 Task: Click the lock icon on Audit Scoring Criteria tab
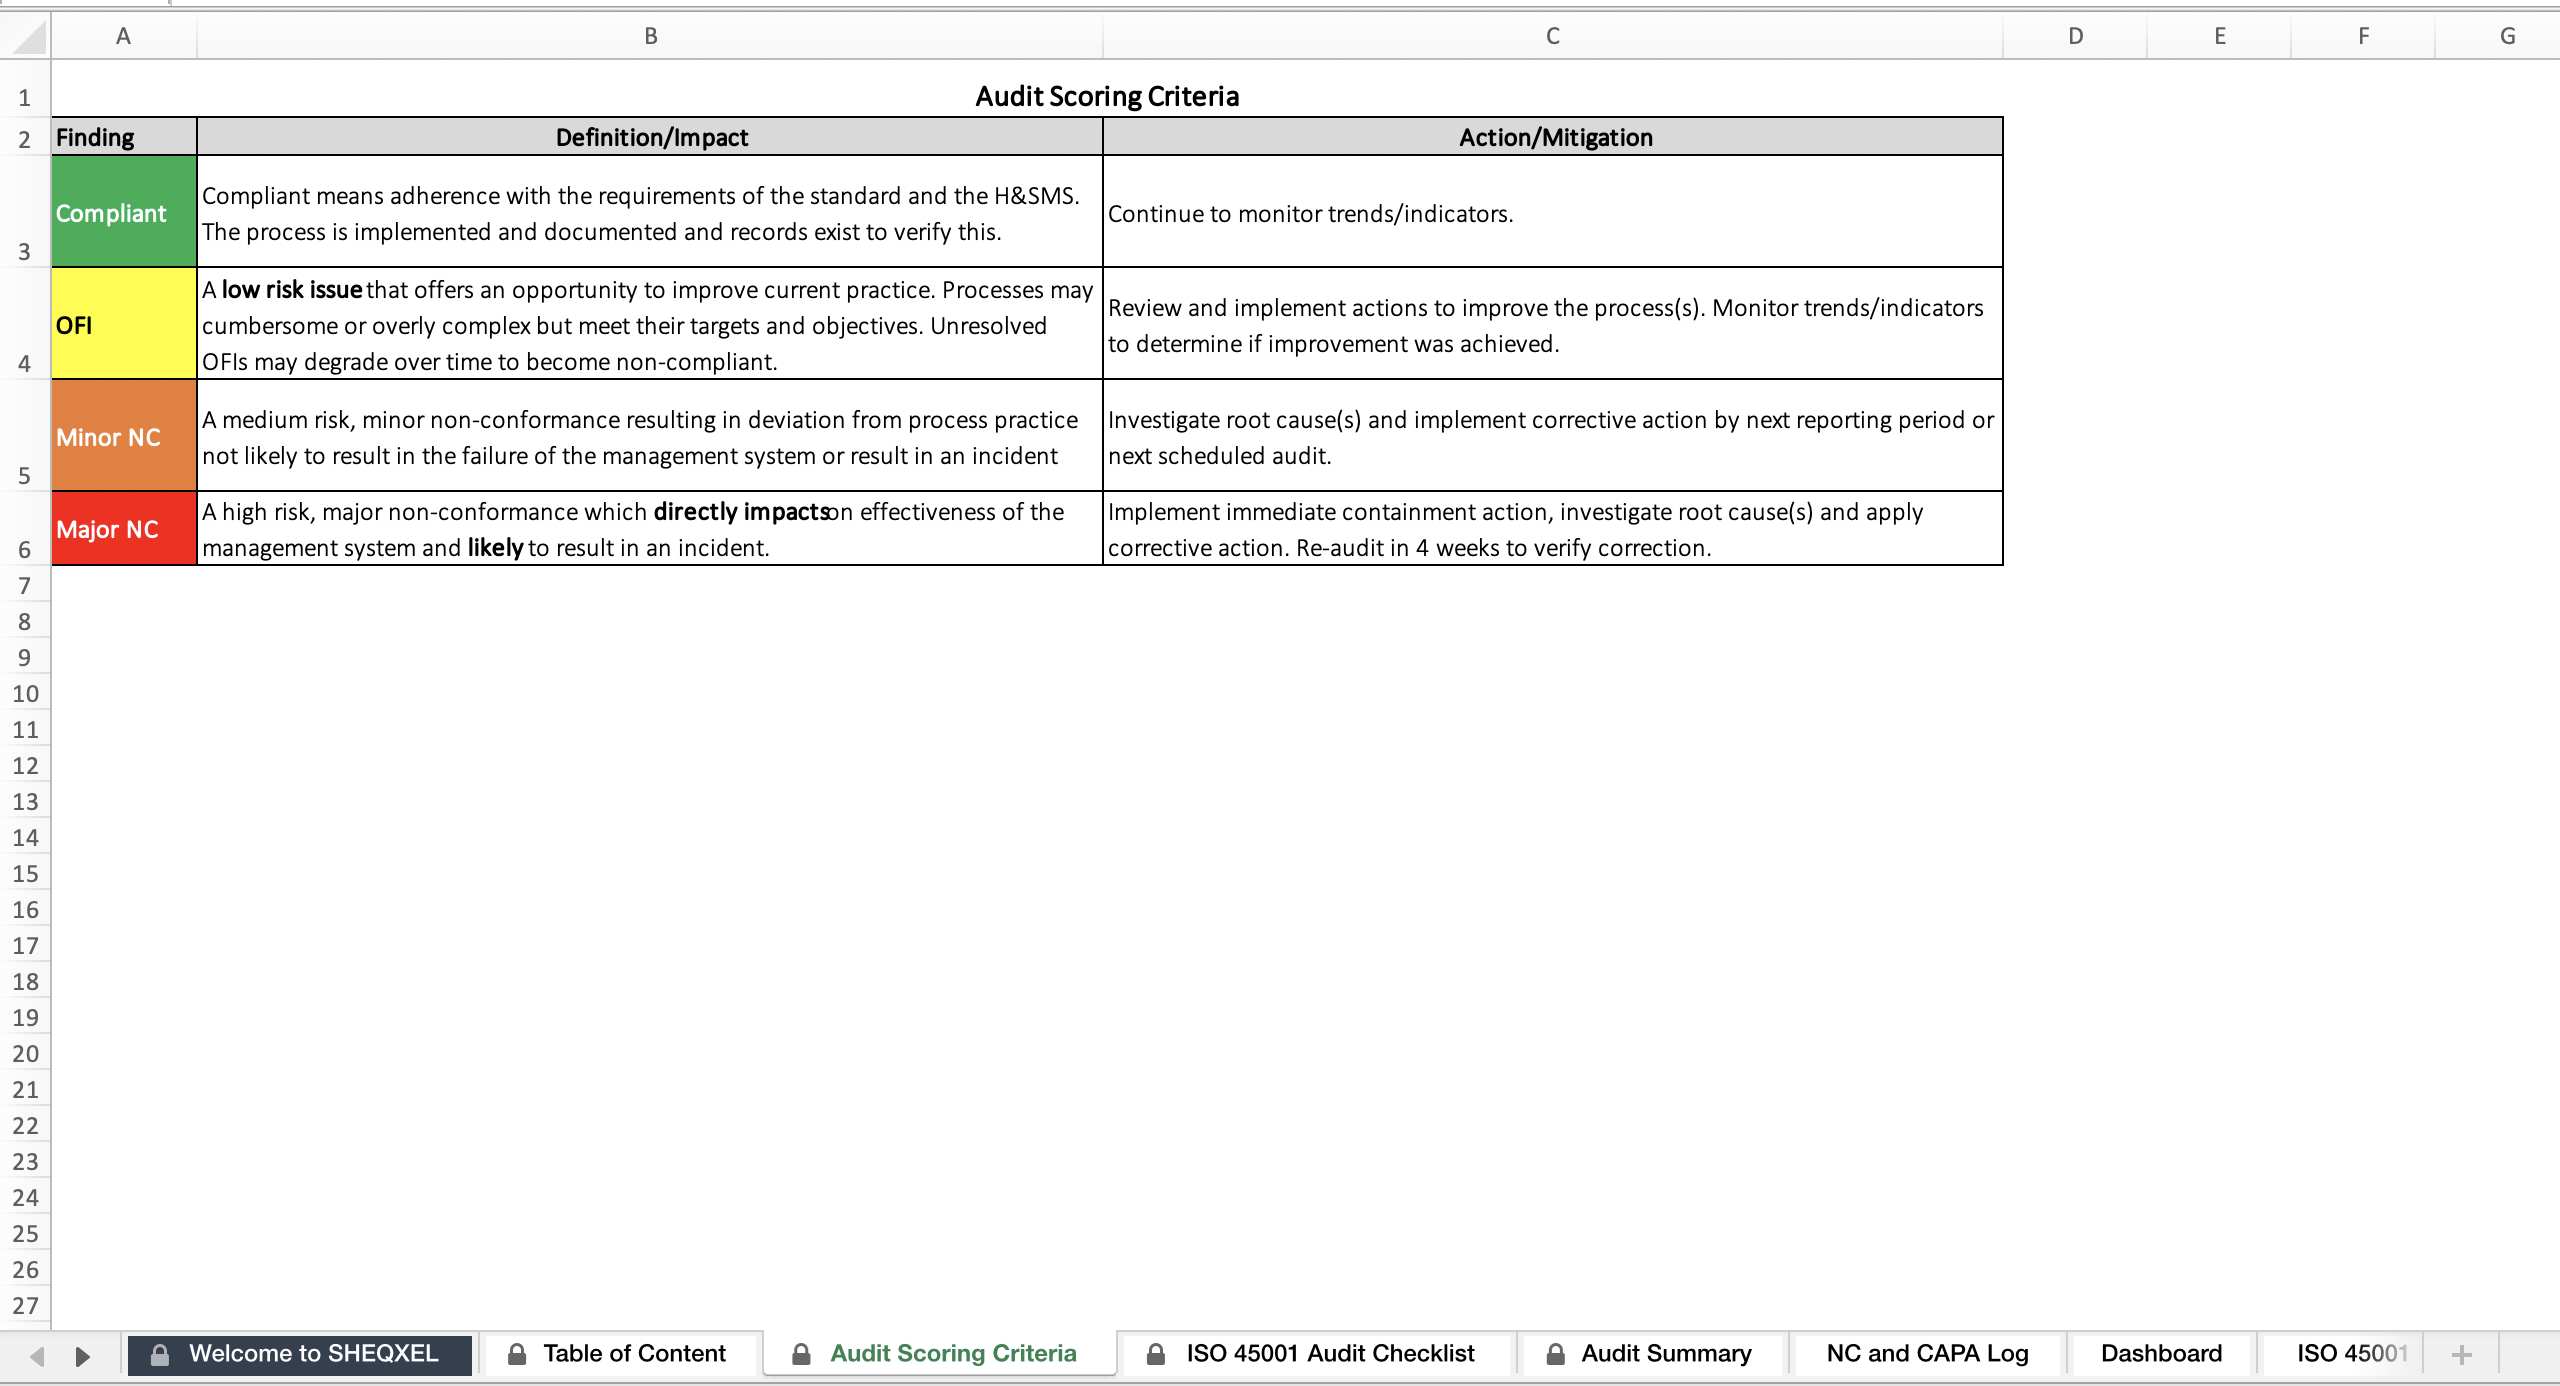(x=801, y=1354)
